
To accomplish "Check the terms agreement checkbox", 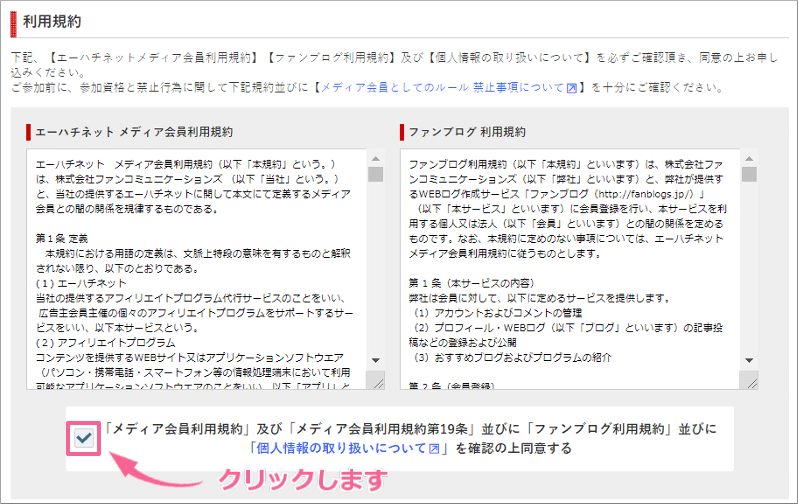I will pyautogui.click(x=84, y=438).
